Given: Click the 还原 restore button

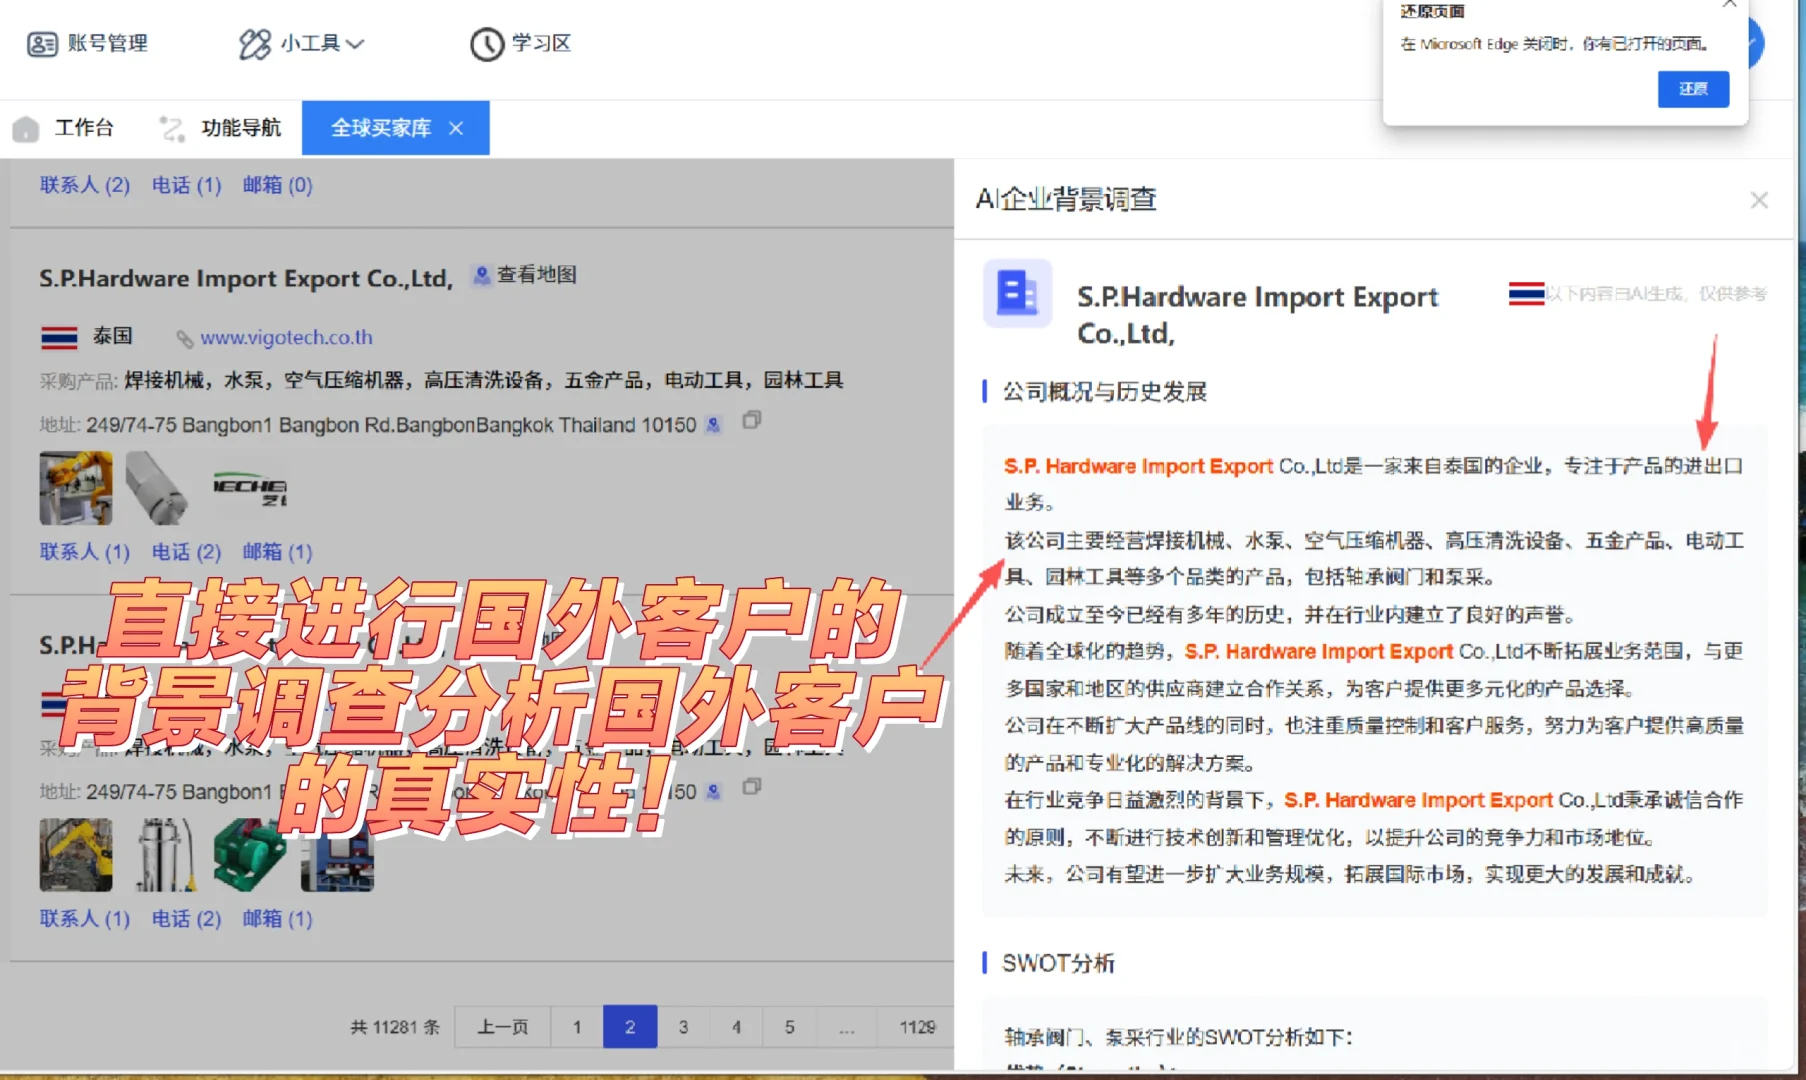Looking at the screenshot, I should point(1693,88).
